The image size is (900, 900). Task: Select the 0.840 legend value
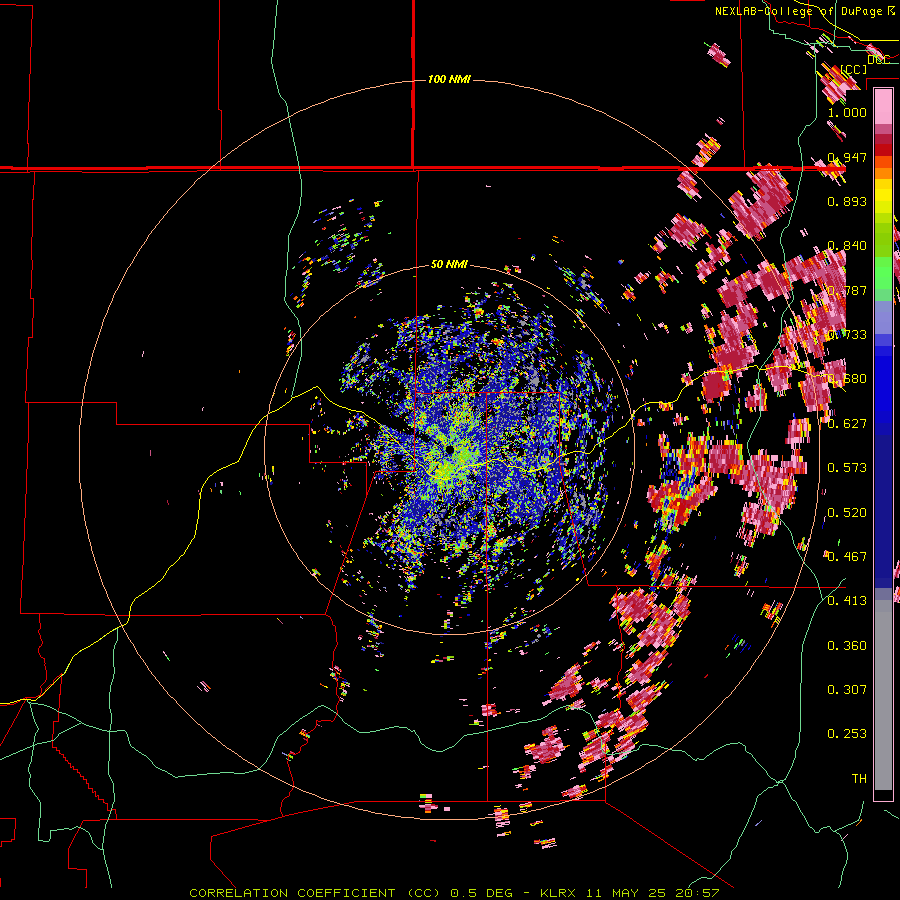click(x=847, y=246)
